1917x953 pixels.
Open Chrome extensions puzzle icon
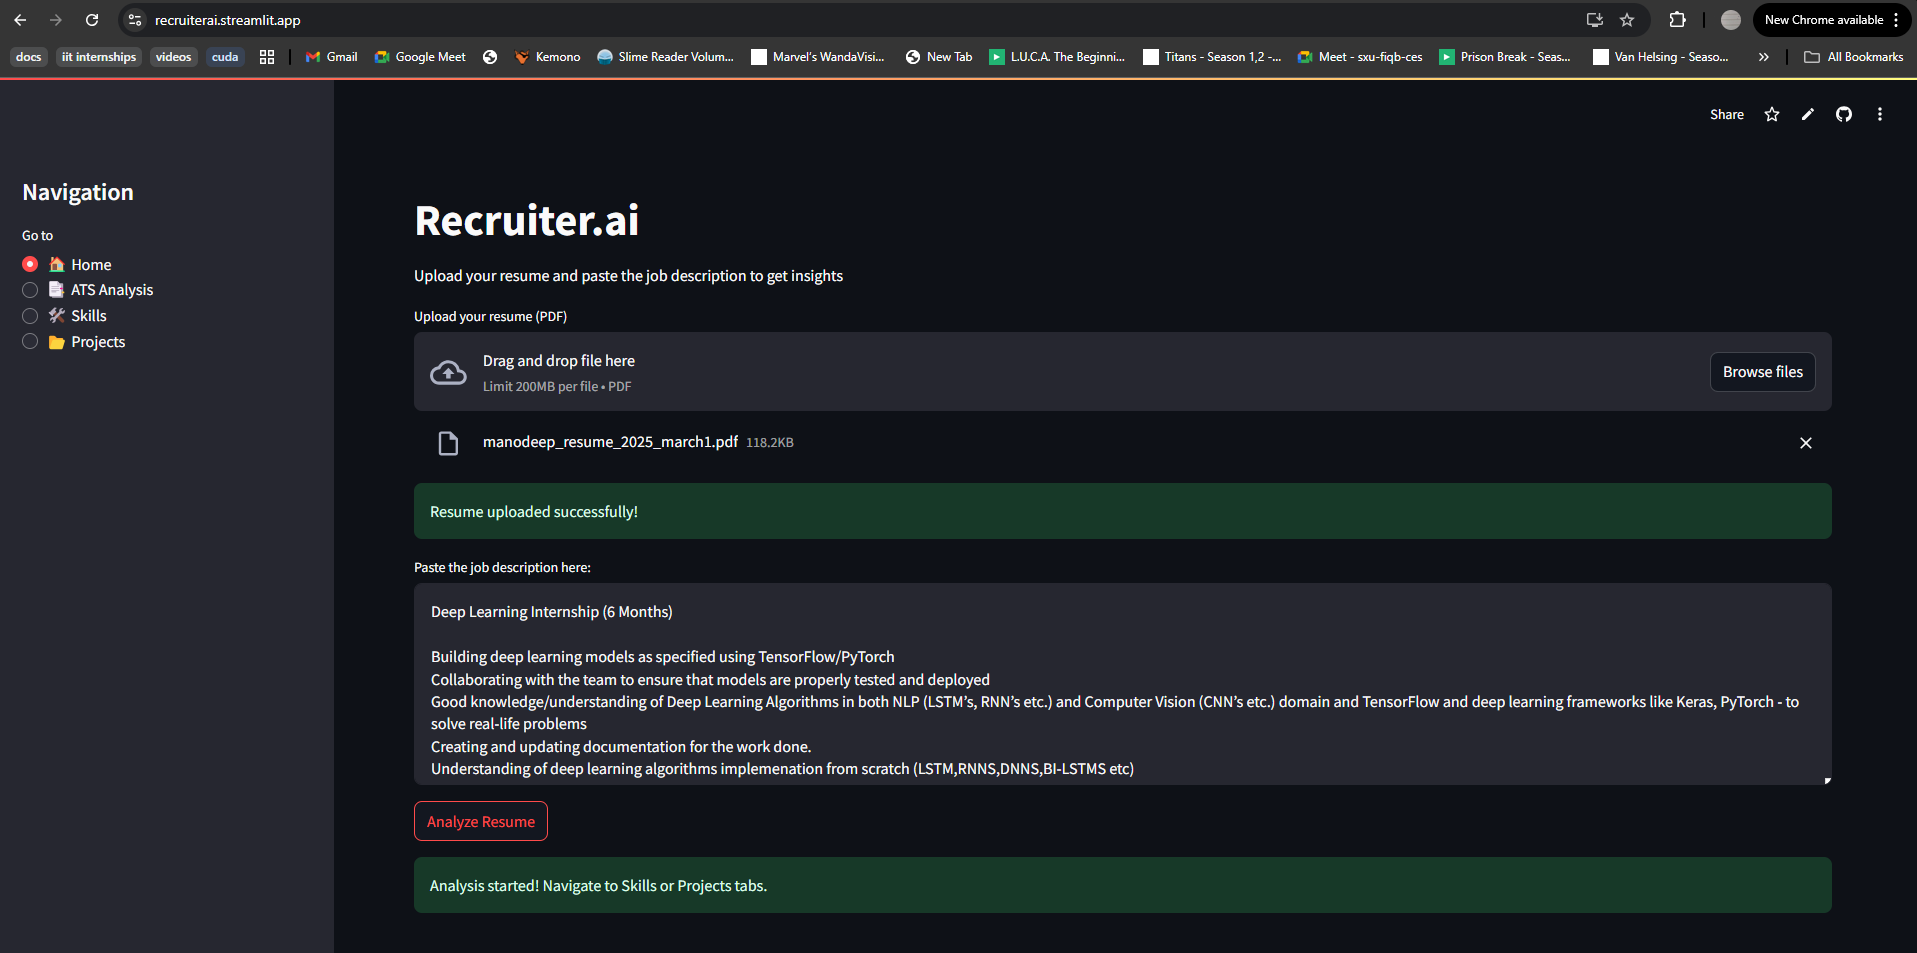click(1677, 20)
